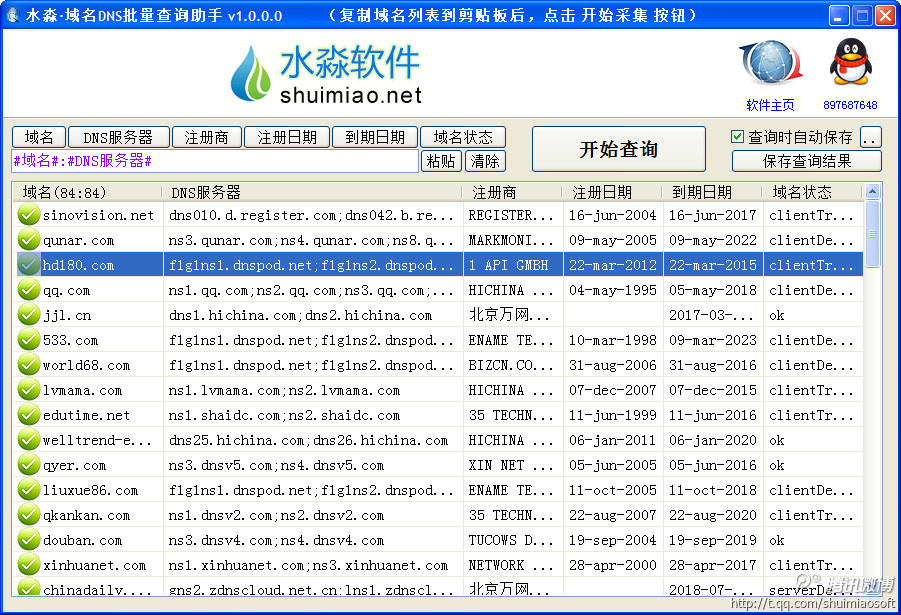The image size is (901, 615).
Task: Sort by 域名状态 column header
Action: point(813,192)
